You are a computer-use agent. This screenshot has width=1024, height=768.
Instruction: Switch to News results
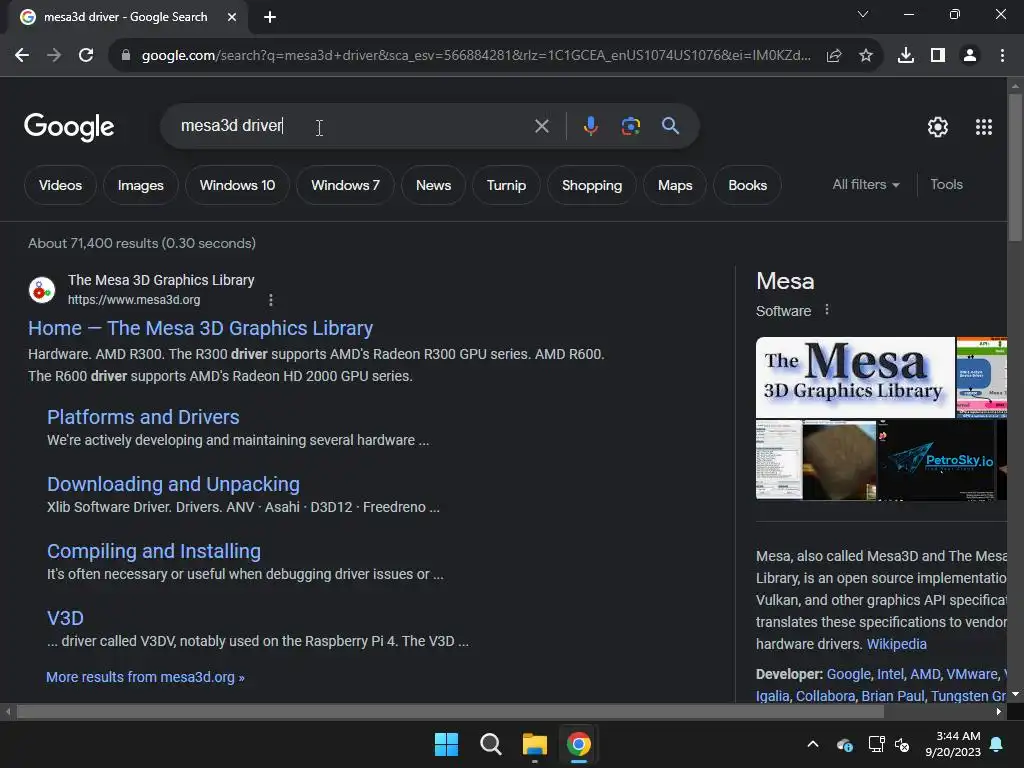click(434, 185)
